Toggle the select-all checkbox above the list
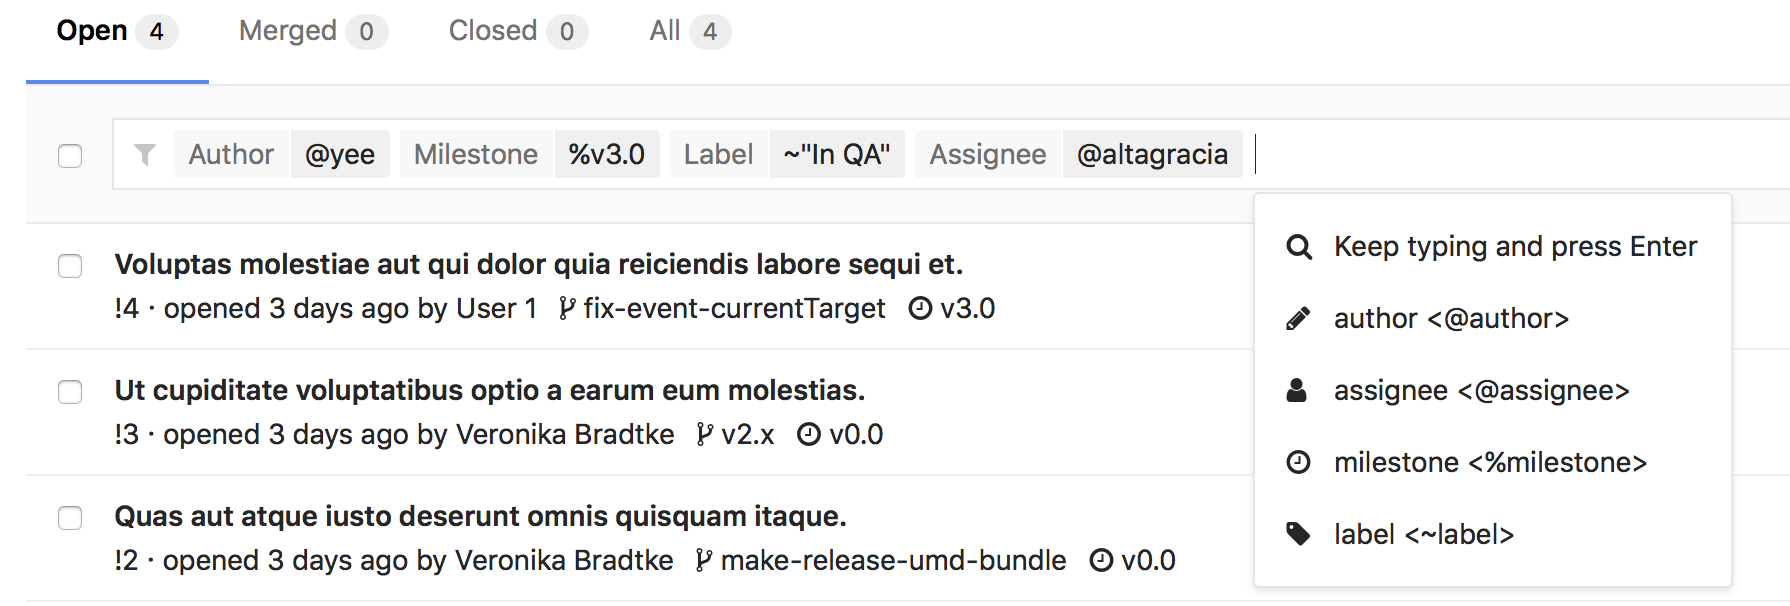This screenshot has width=1790, height=606. 70,156
